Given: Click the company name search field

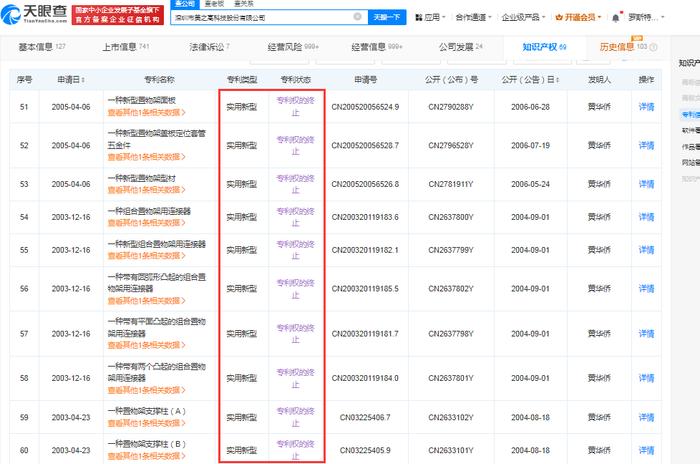Looking at the screenshot, I should click(263, 17).
